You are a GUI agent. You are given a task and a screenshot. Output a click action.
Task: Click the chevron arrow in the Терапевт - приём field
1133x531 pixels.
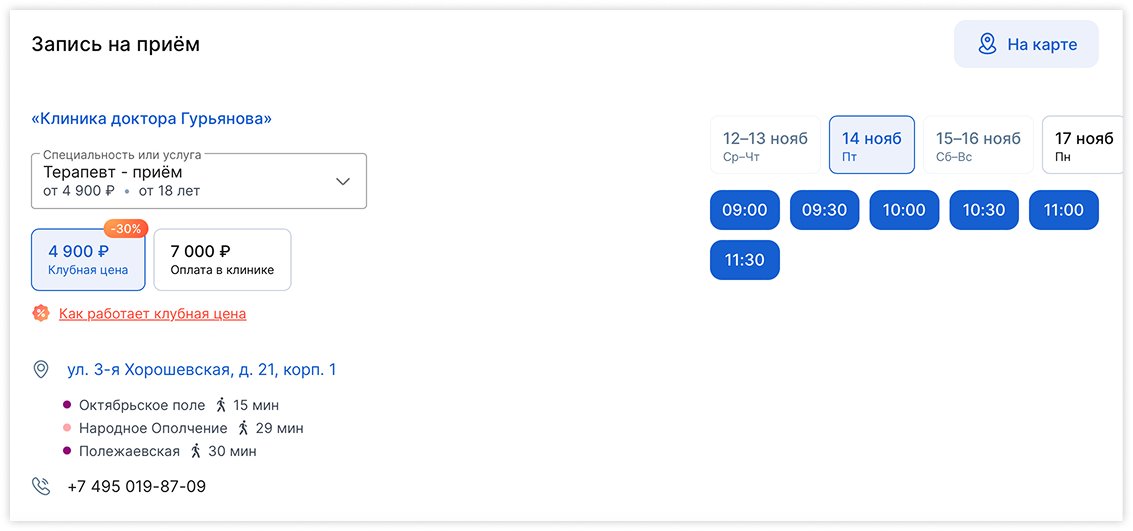(x=343, y=181)
